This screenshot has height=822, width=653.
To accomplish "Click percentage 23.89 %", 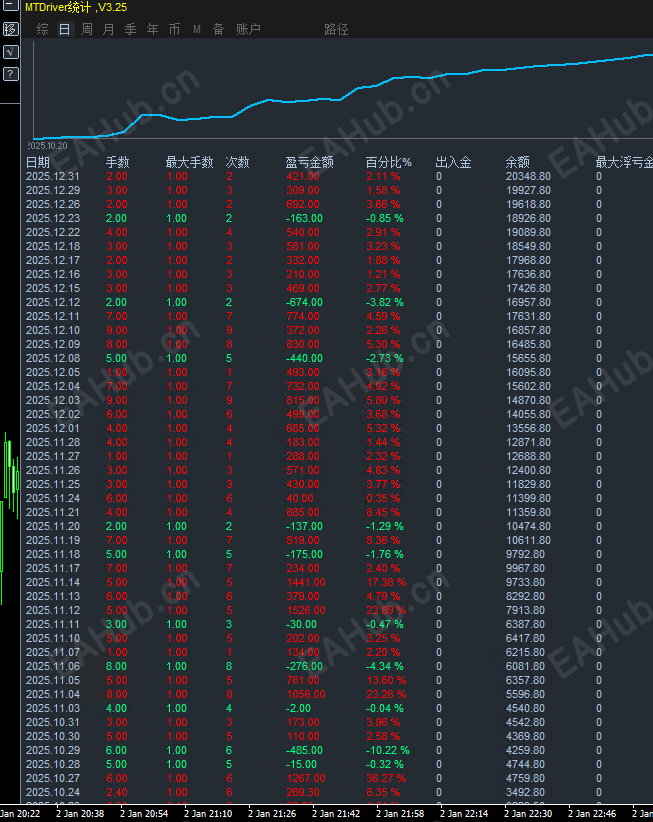I will pos(386,610).
